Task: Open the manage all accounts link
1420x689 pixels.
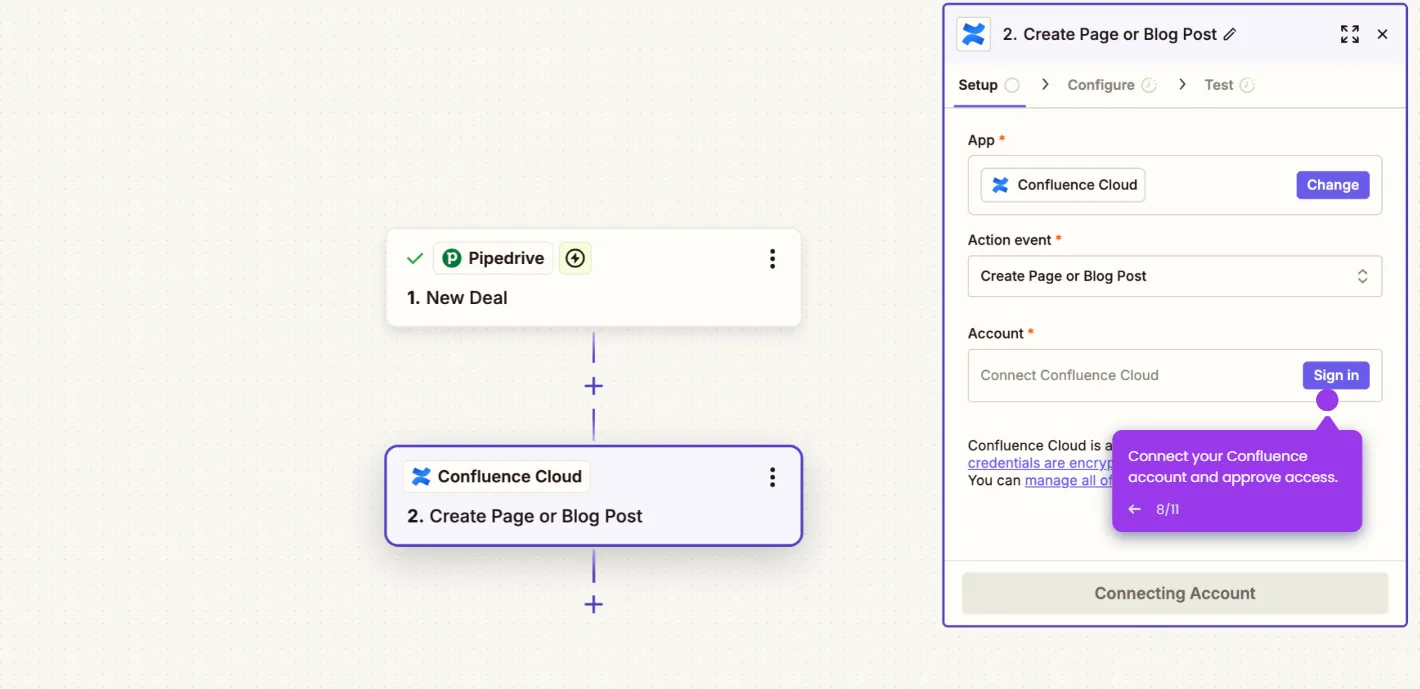Action: (x=1068, y=480)
